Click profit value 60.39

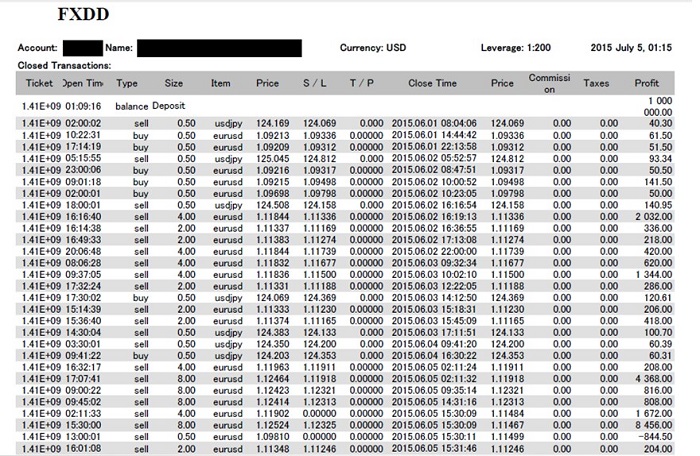pyautogui.click(x=660, y=344)
